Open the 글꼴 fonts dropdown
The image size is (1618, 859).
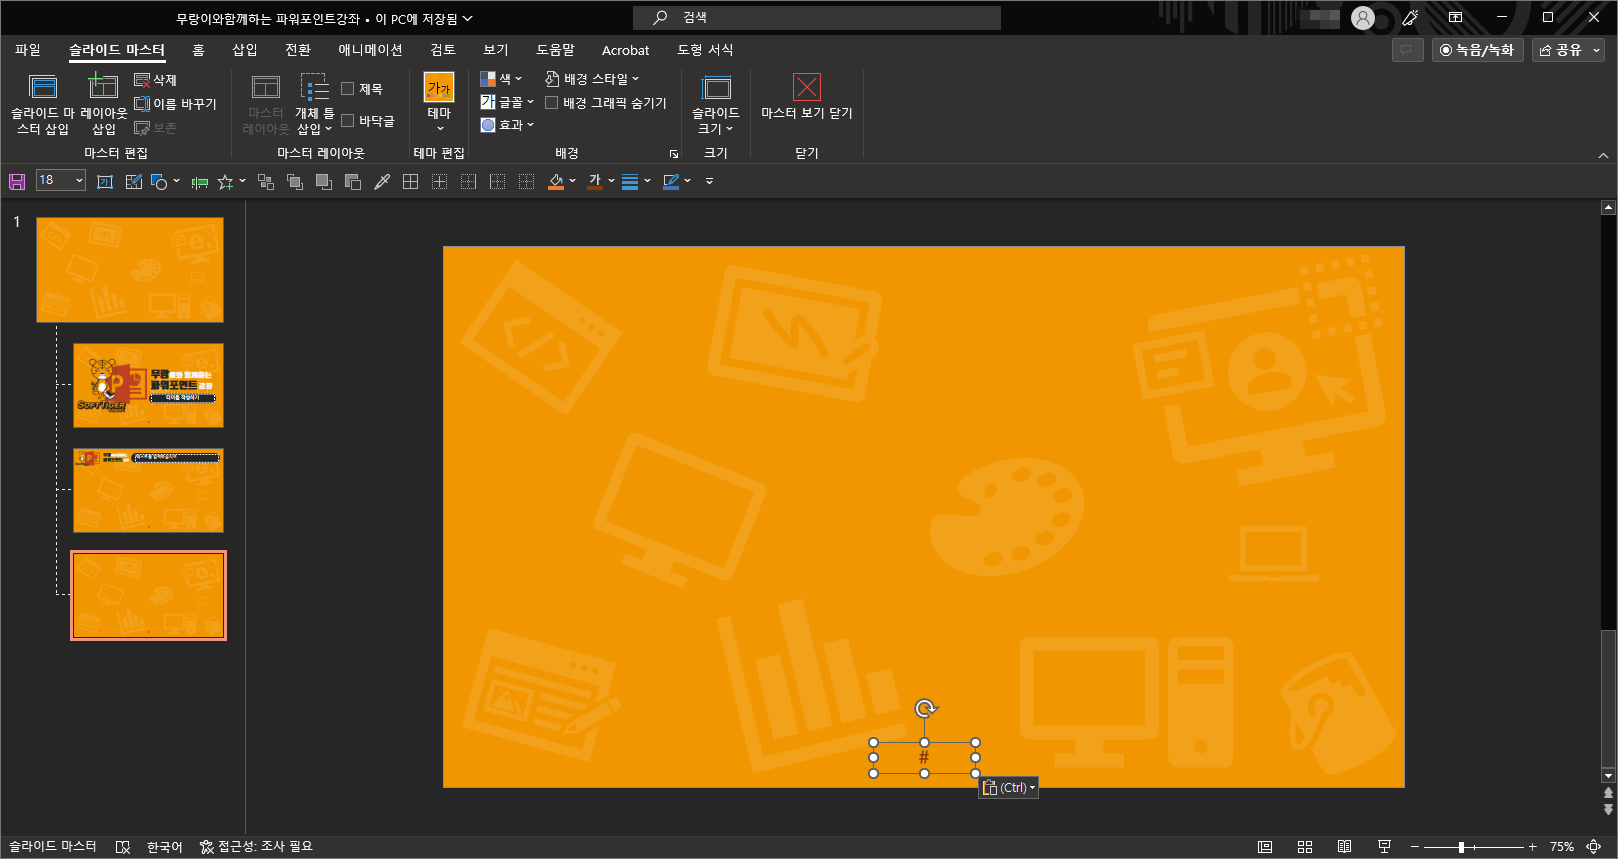pos(507,102)
